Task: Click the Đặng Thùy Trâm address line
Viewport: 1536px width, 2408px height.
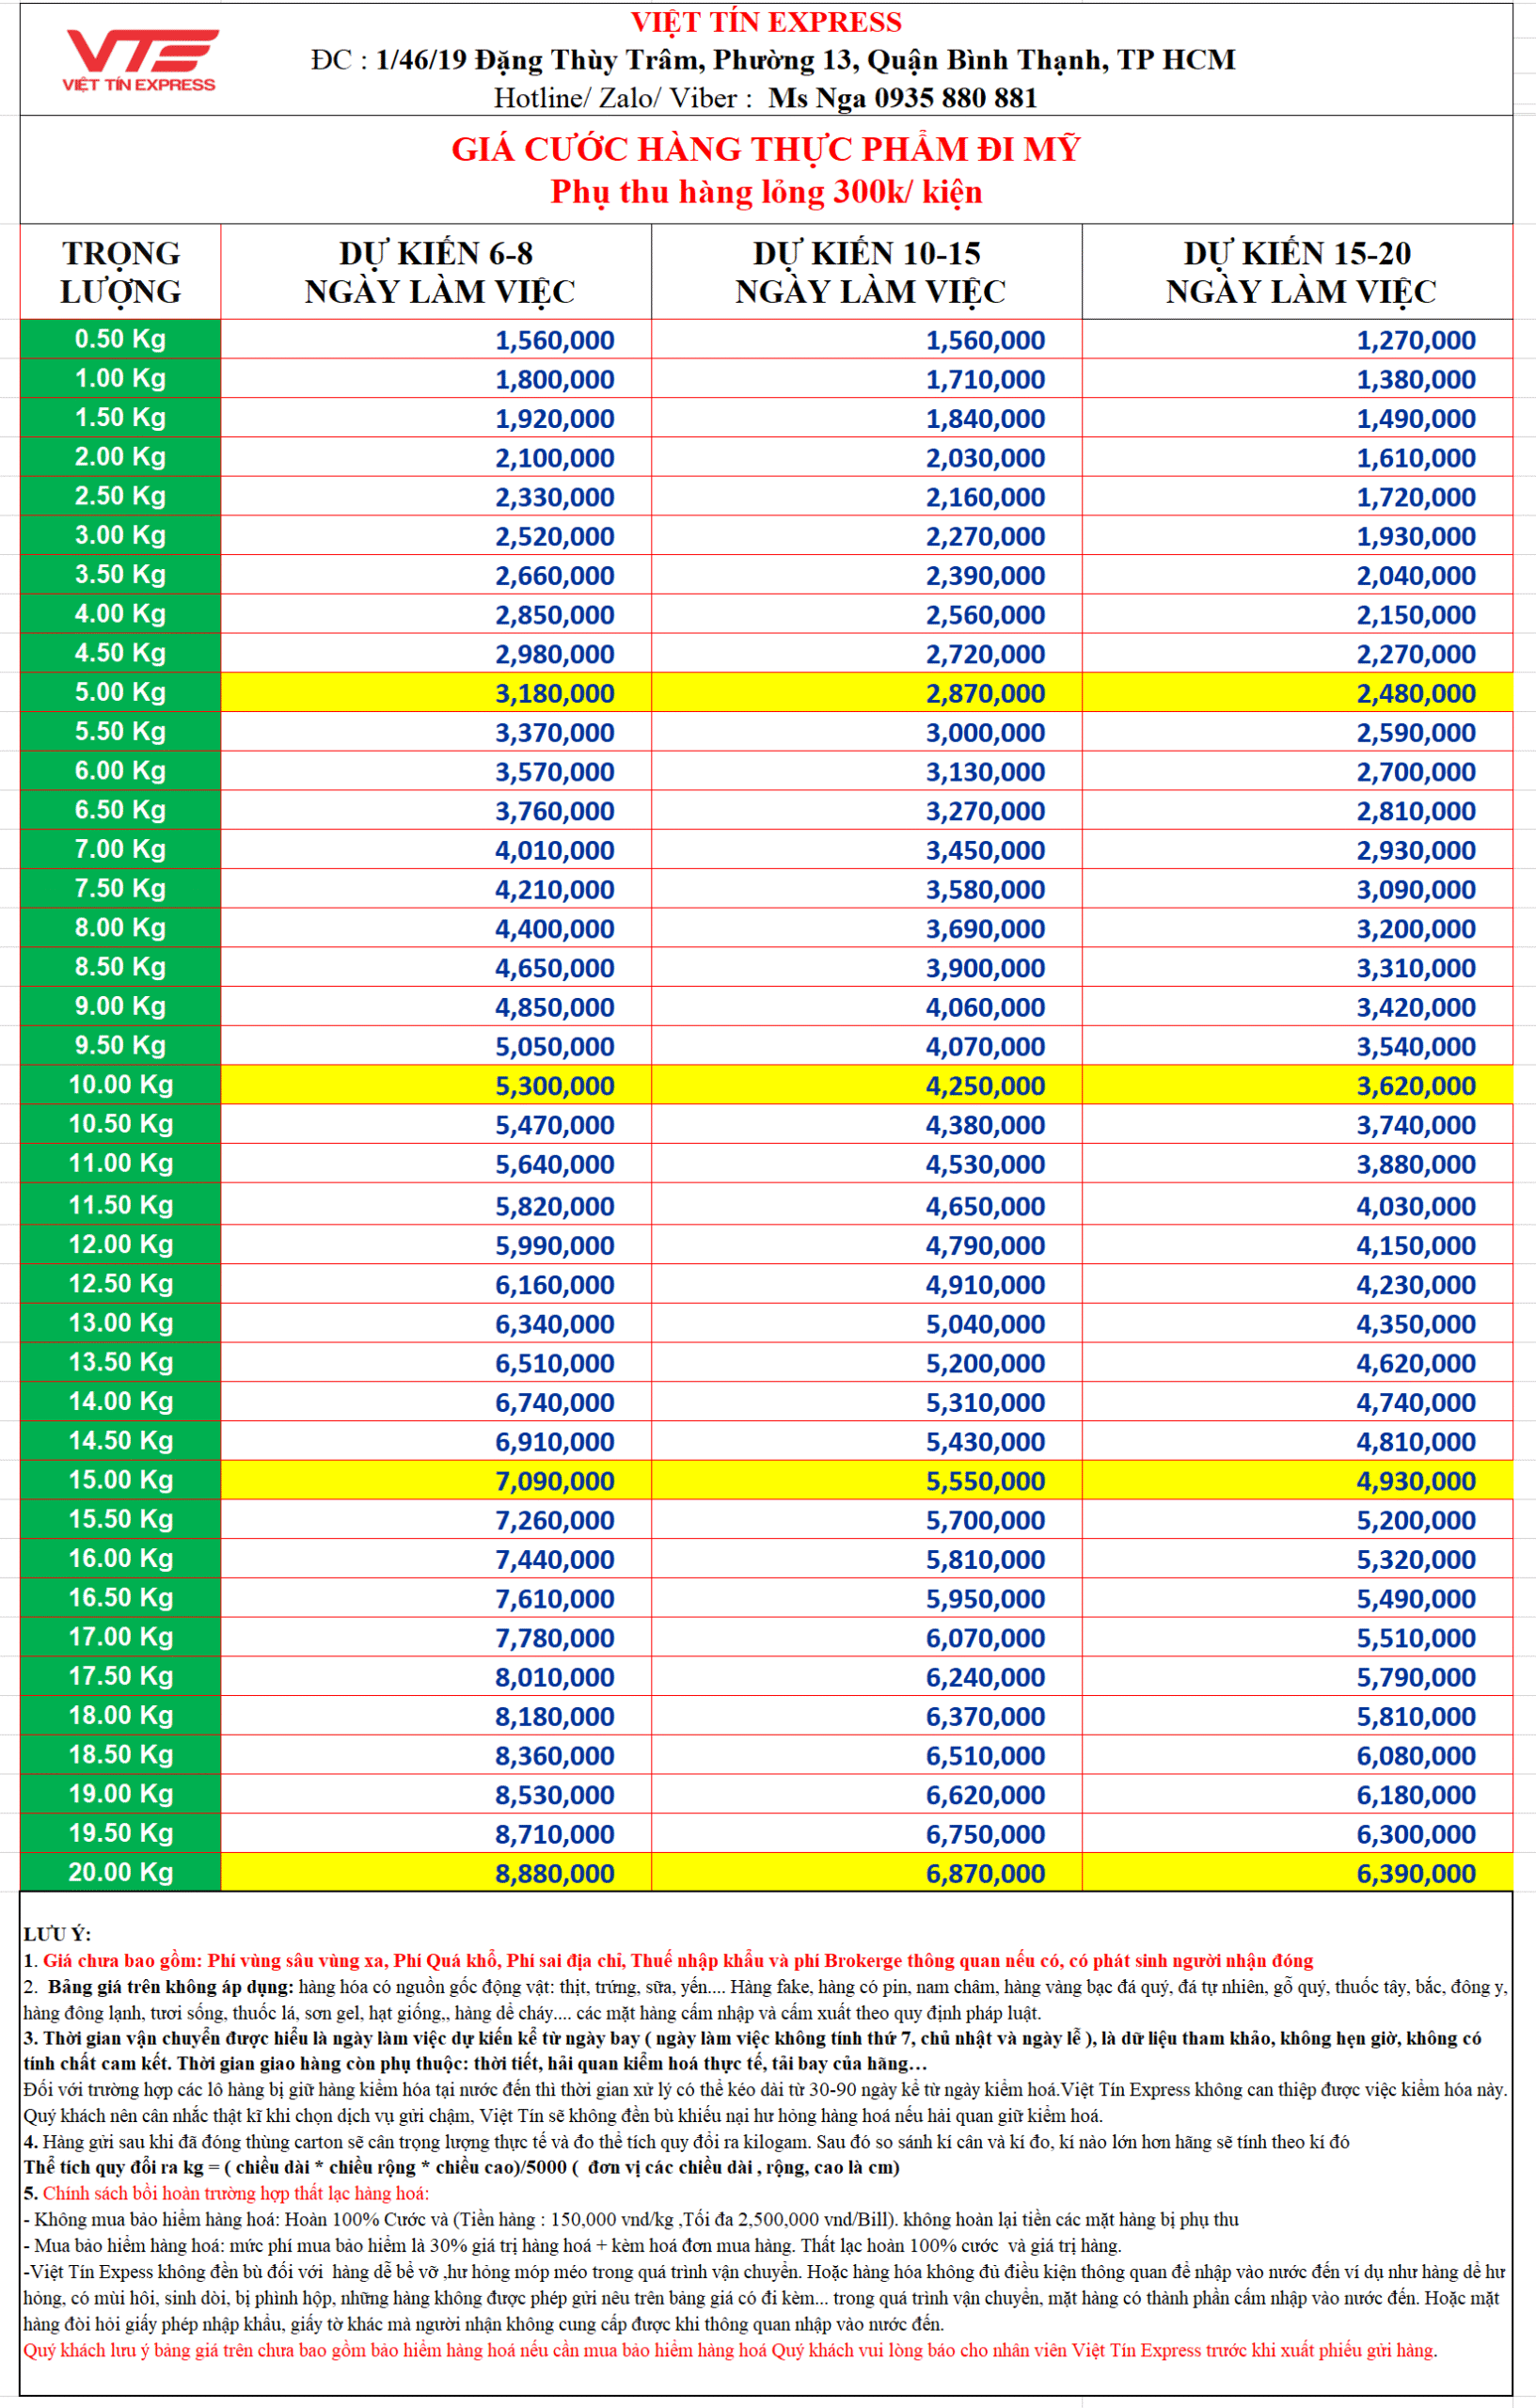Action: click(772, 60)
